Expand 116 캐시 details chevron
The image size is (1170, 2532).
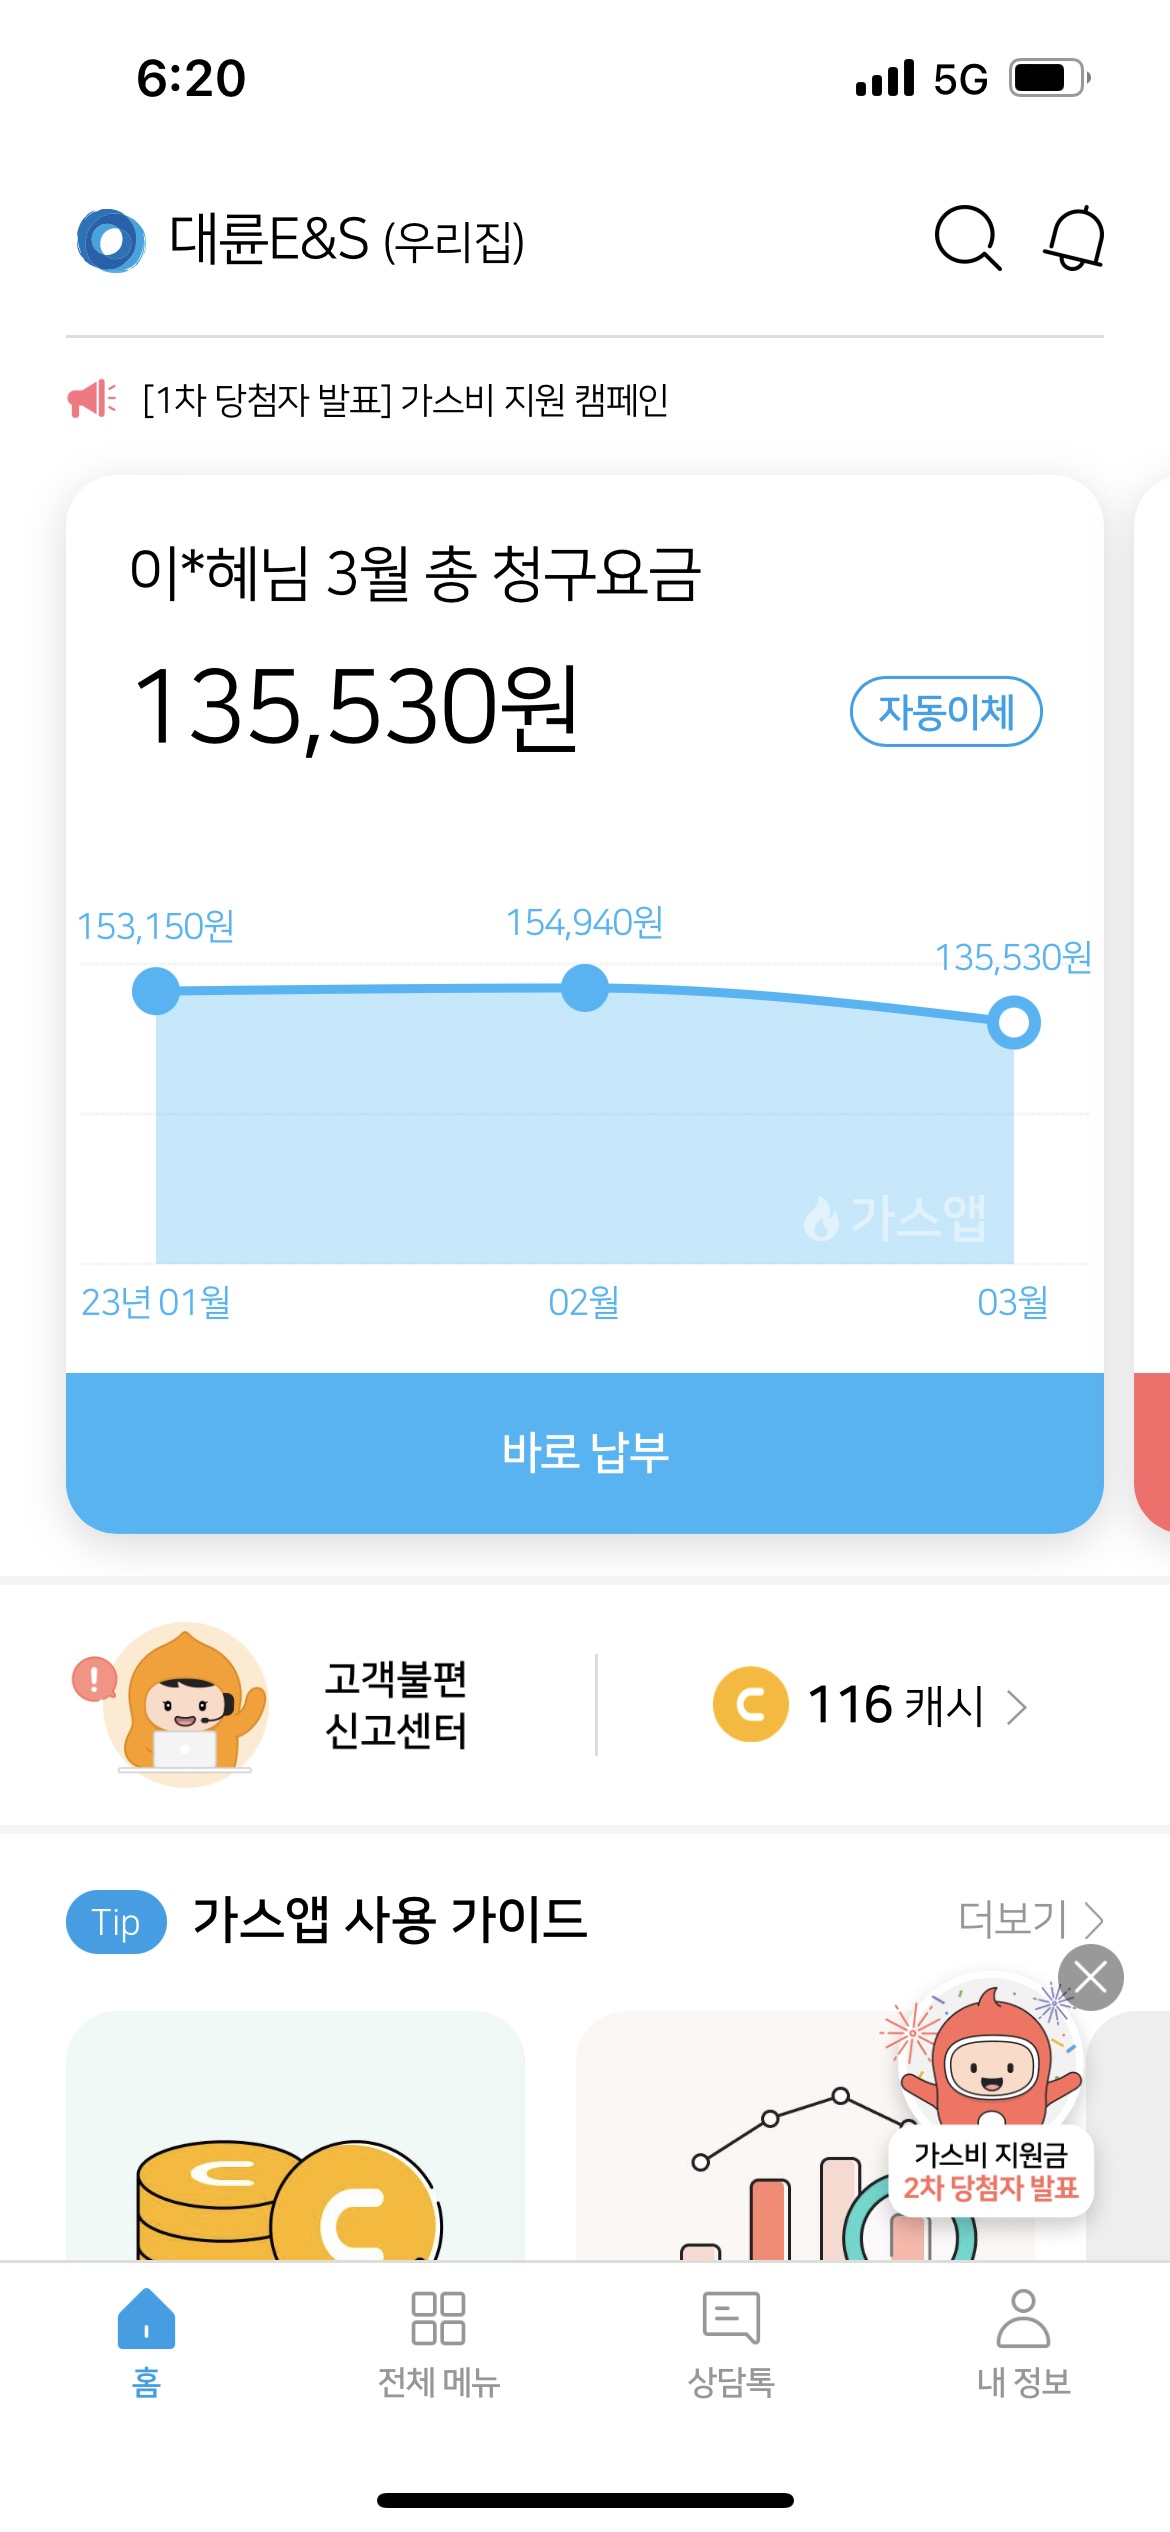coord(1017,1707)
